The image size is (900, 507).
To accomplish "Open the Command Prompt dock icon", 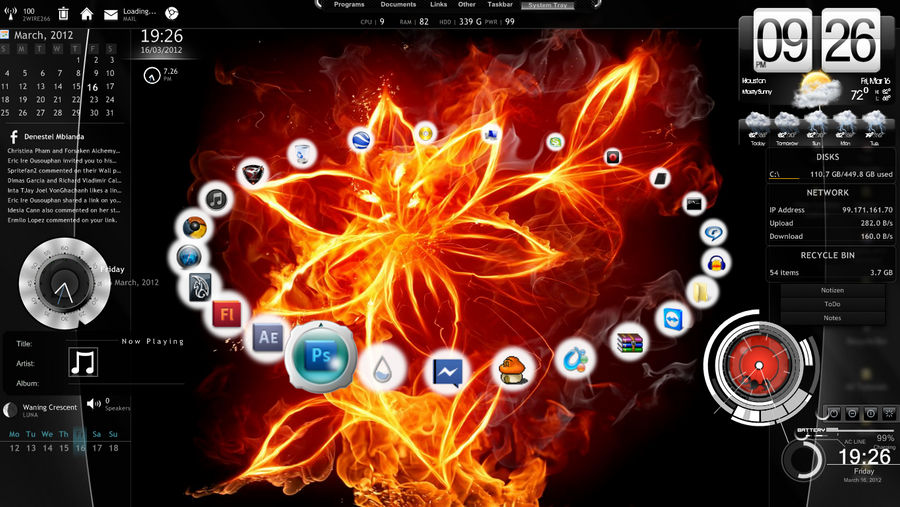I will 694,204.
